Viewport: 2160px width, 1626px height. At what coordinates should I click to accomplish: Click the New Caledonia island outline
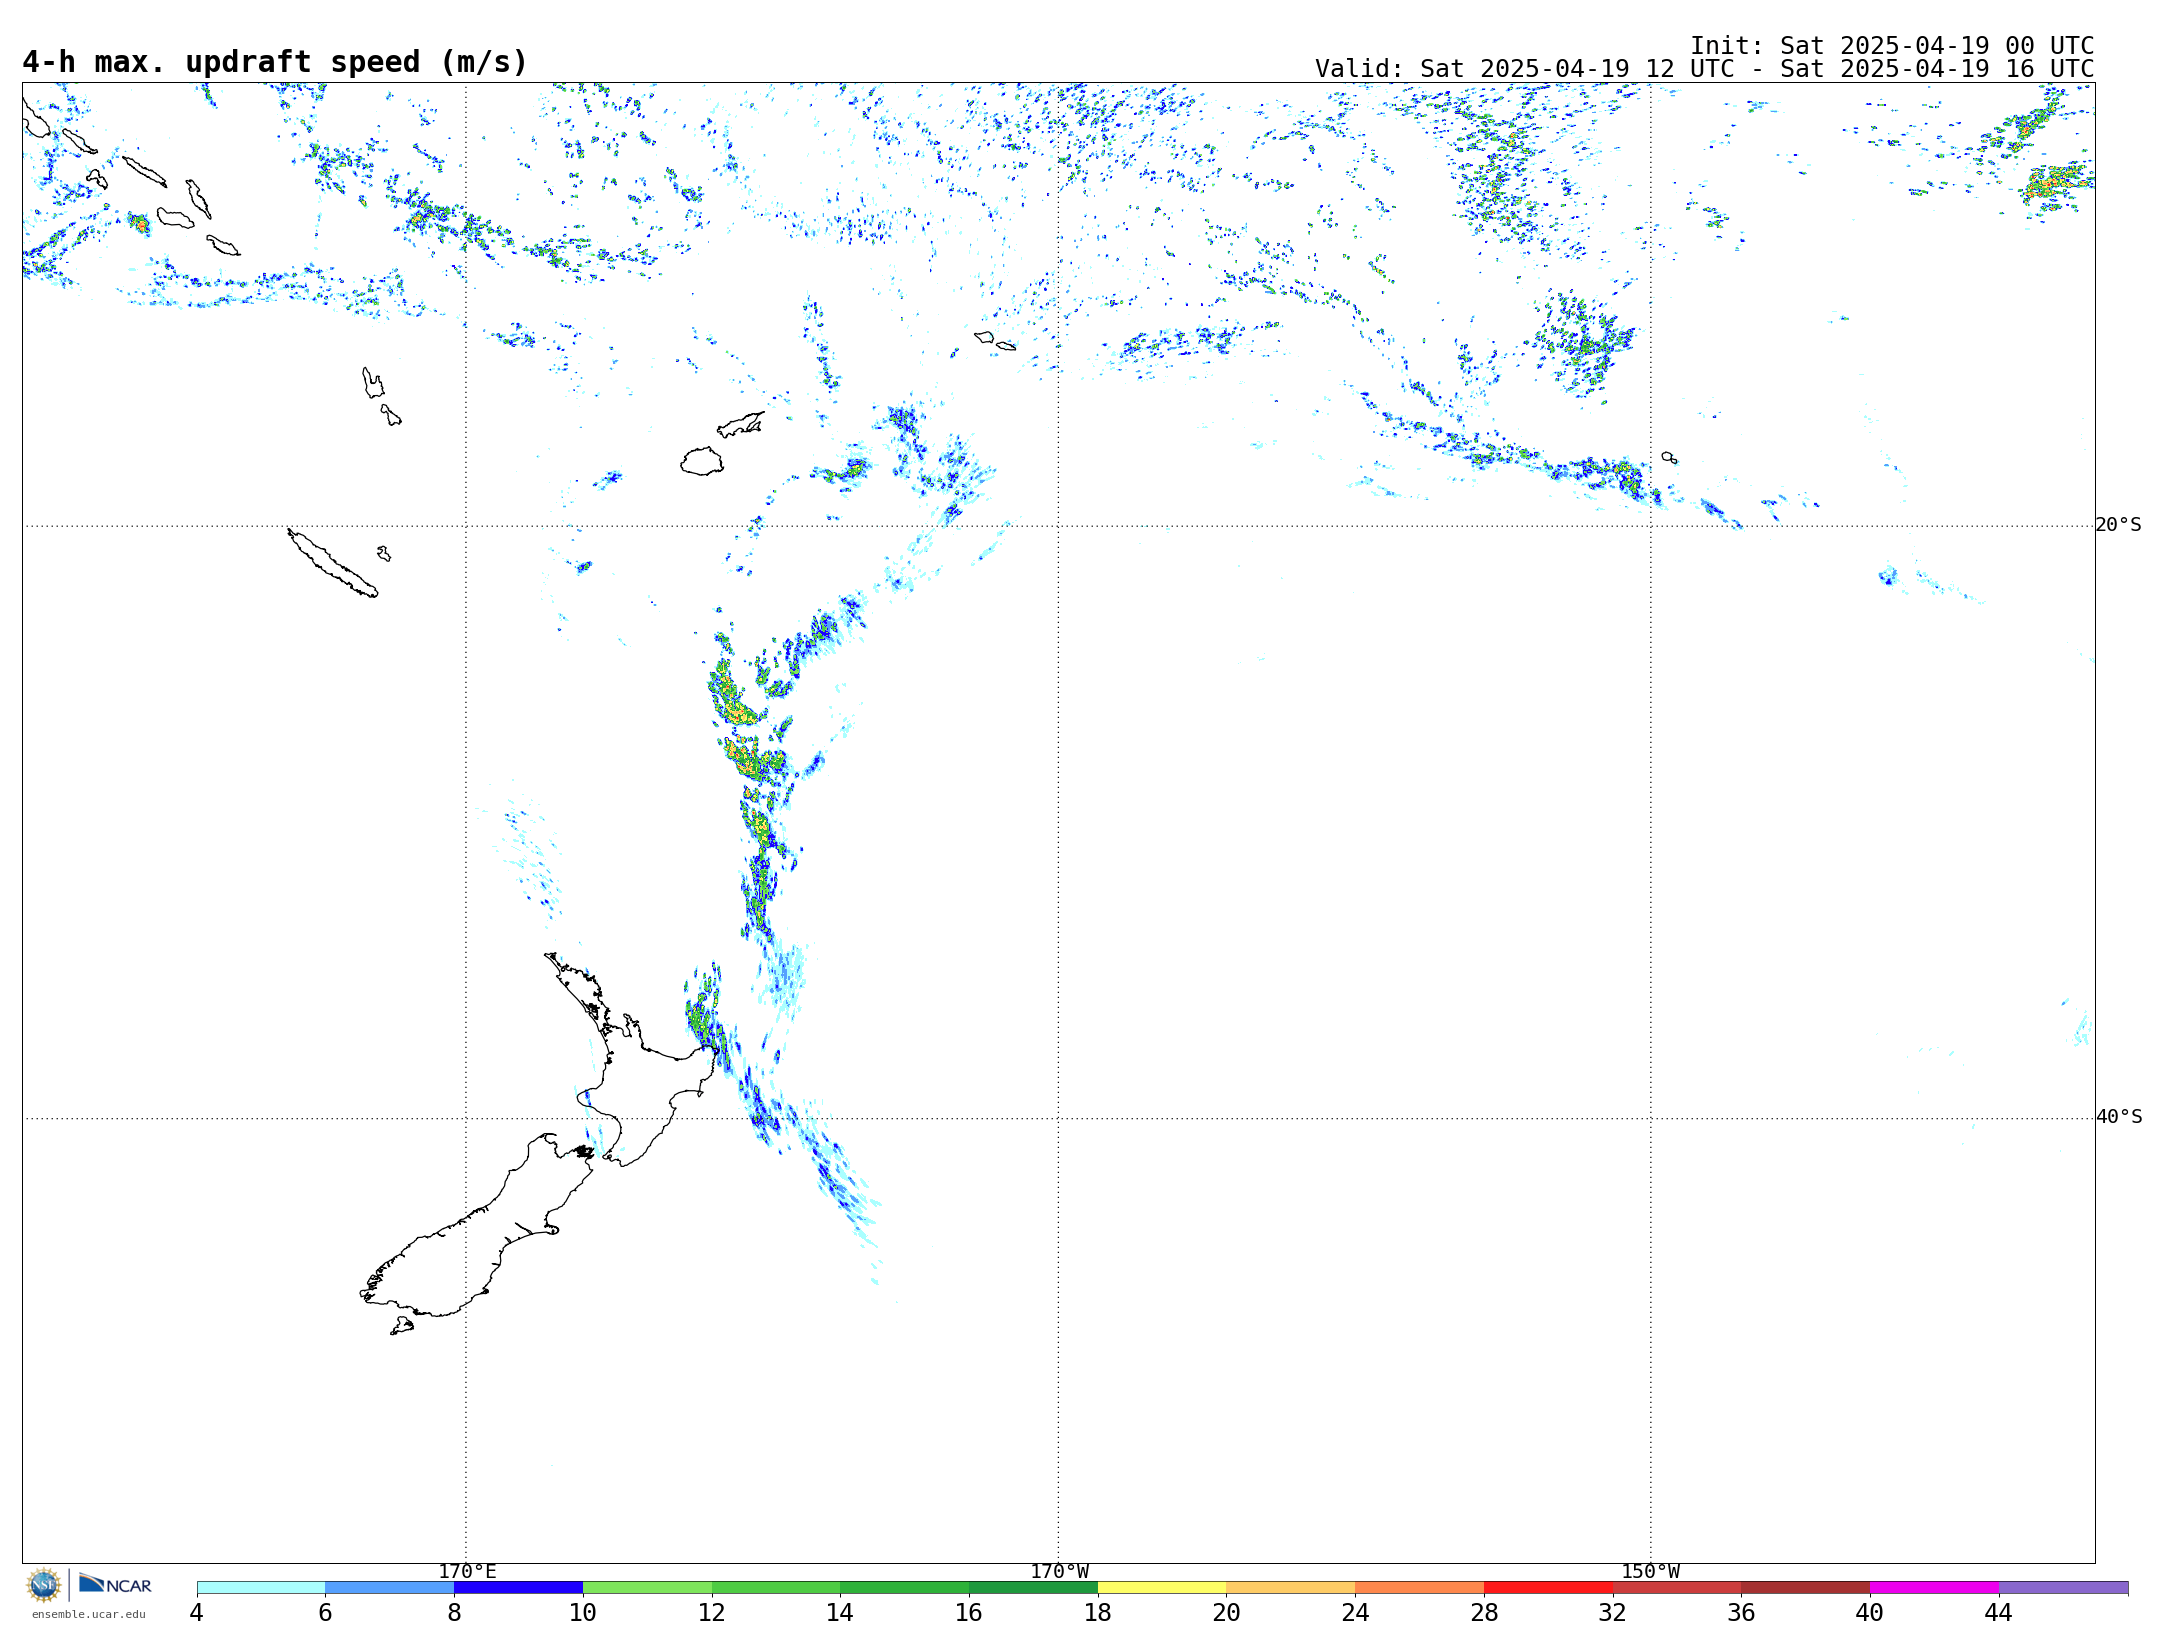[332, 563]
